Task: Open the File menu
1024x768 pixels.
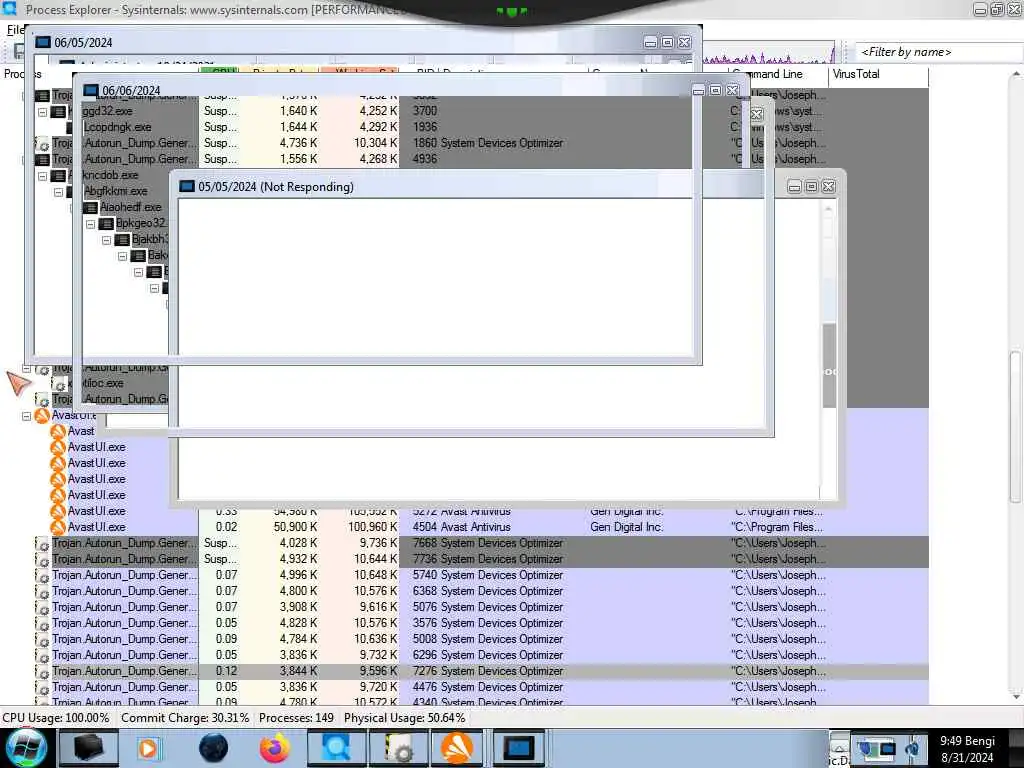Action: click(14, 30)
